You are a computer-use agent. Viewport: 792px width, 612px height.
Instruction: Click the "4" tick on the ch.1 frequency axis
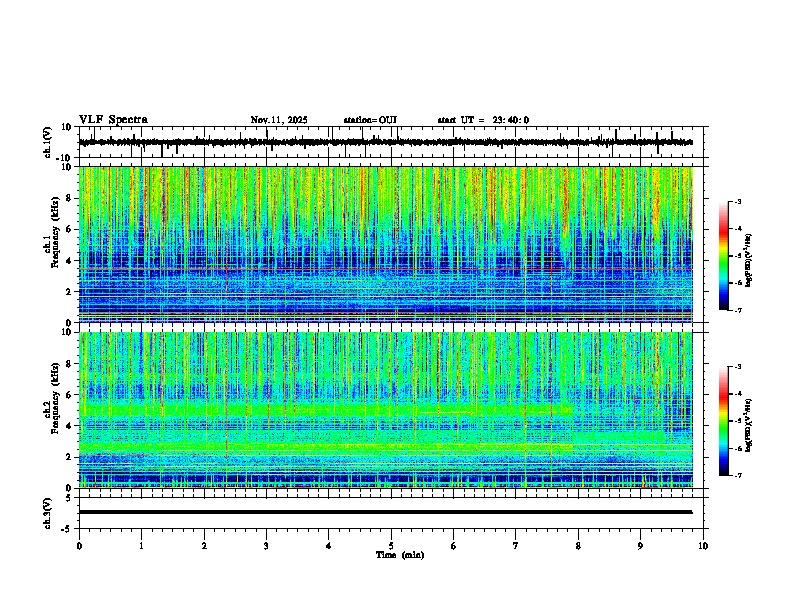70,261
